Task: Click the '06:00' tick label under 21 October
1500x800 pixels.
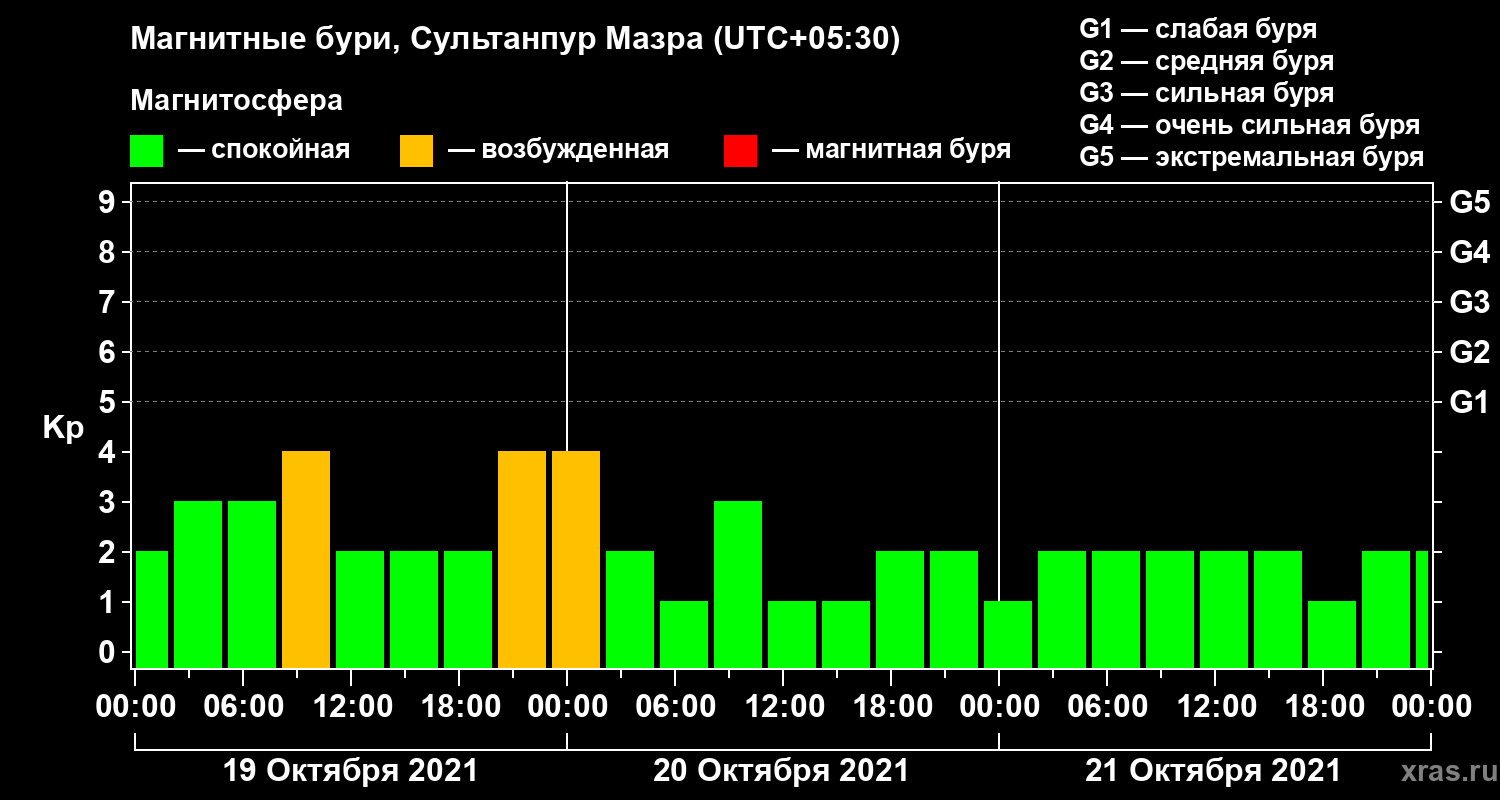Action: tap(1107, 707)
